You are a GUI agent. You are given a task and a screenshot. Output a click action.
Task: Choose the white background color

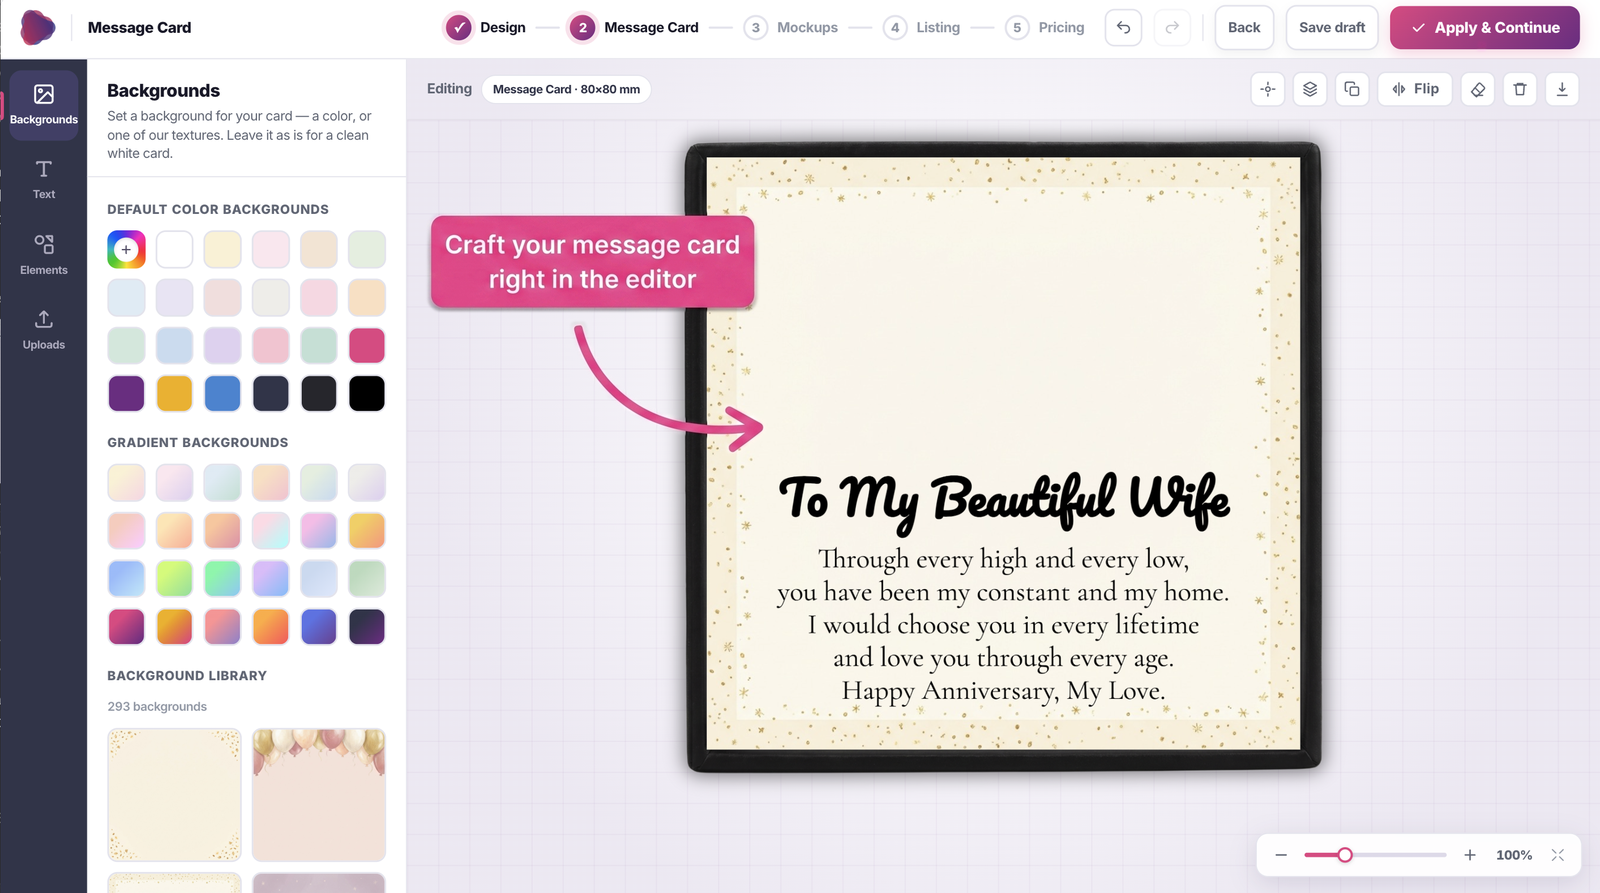point(174,249)
